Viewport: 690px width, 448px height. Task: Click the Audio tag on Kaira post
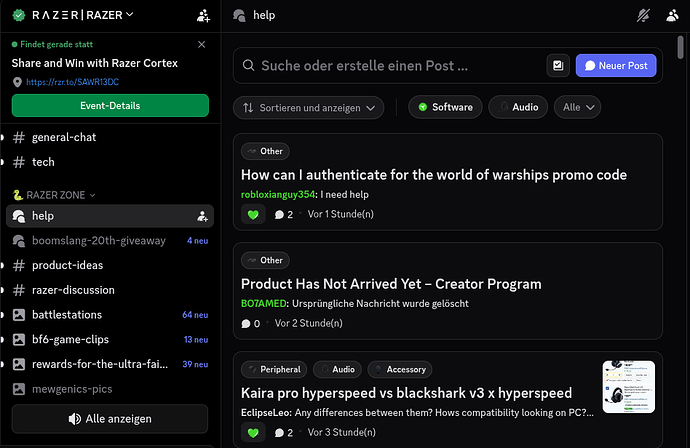coord(337,370)
